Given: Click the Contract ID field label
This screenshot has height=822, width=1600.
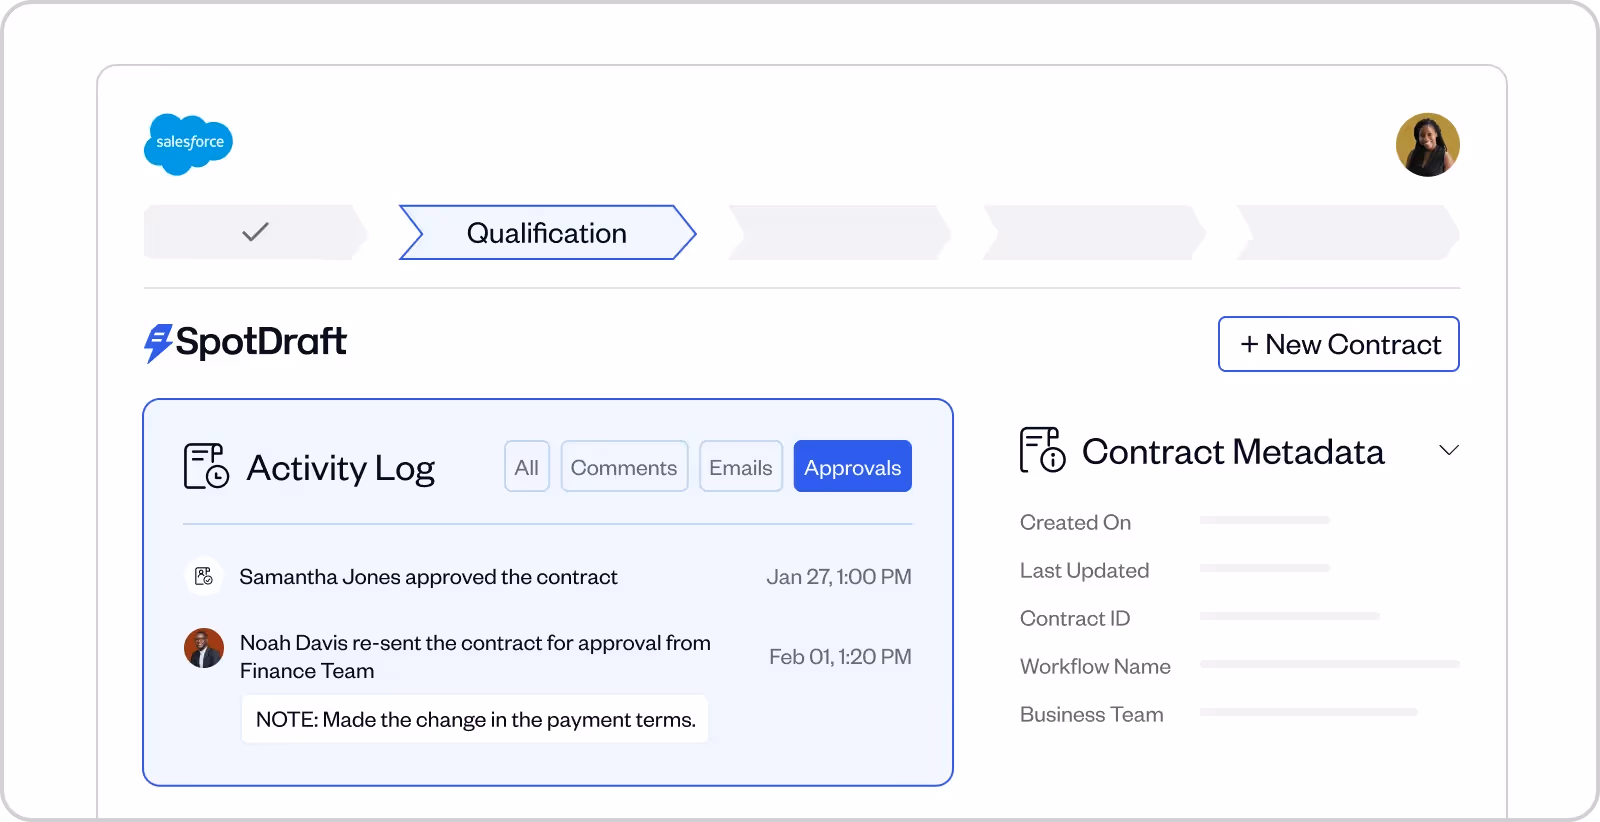Looking at the screenshot, I should pos(1075,618).
